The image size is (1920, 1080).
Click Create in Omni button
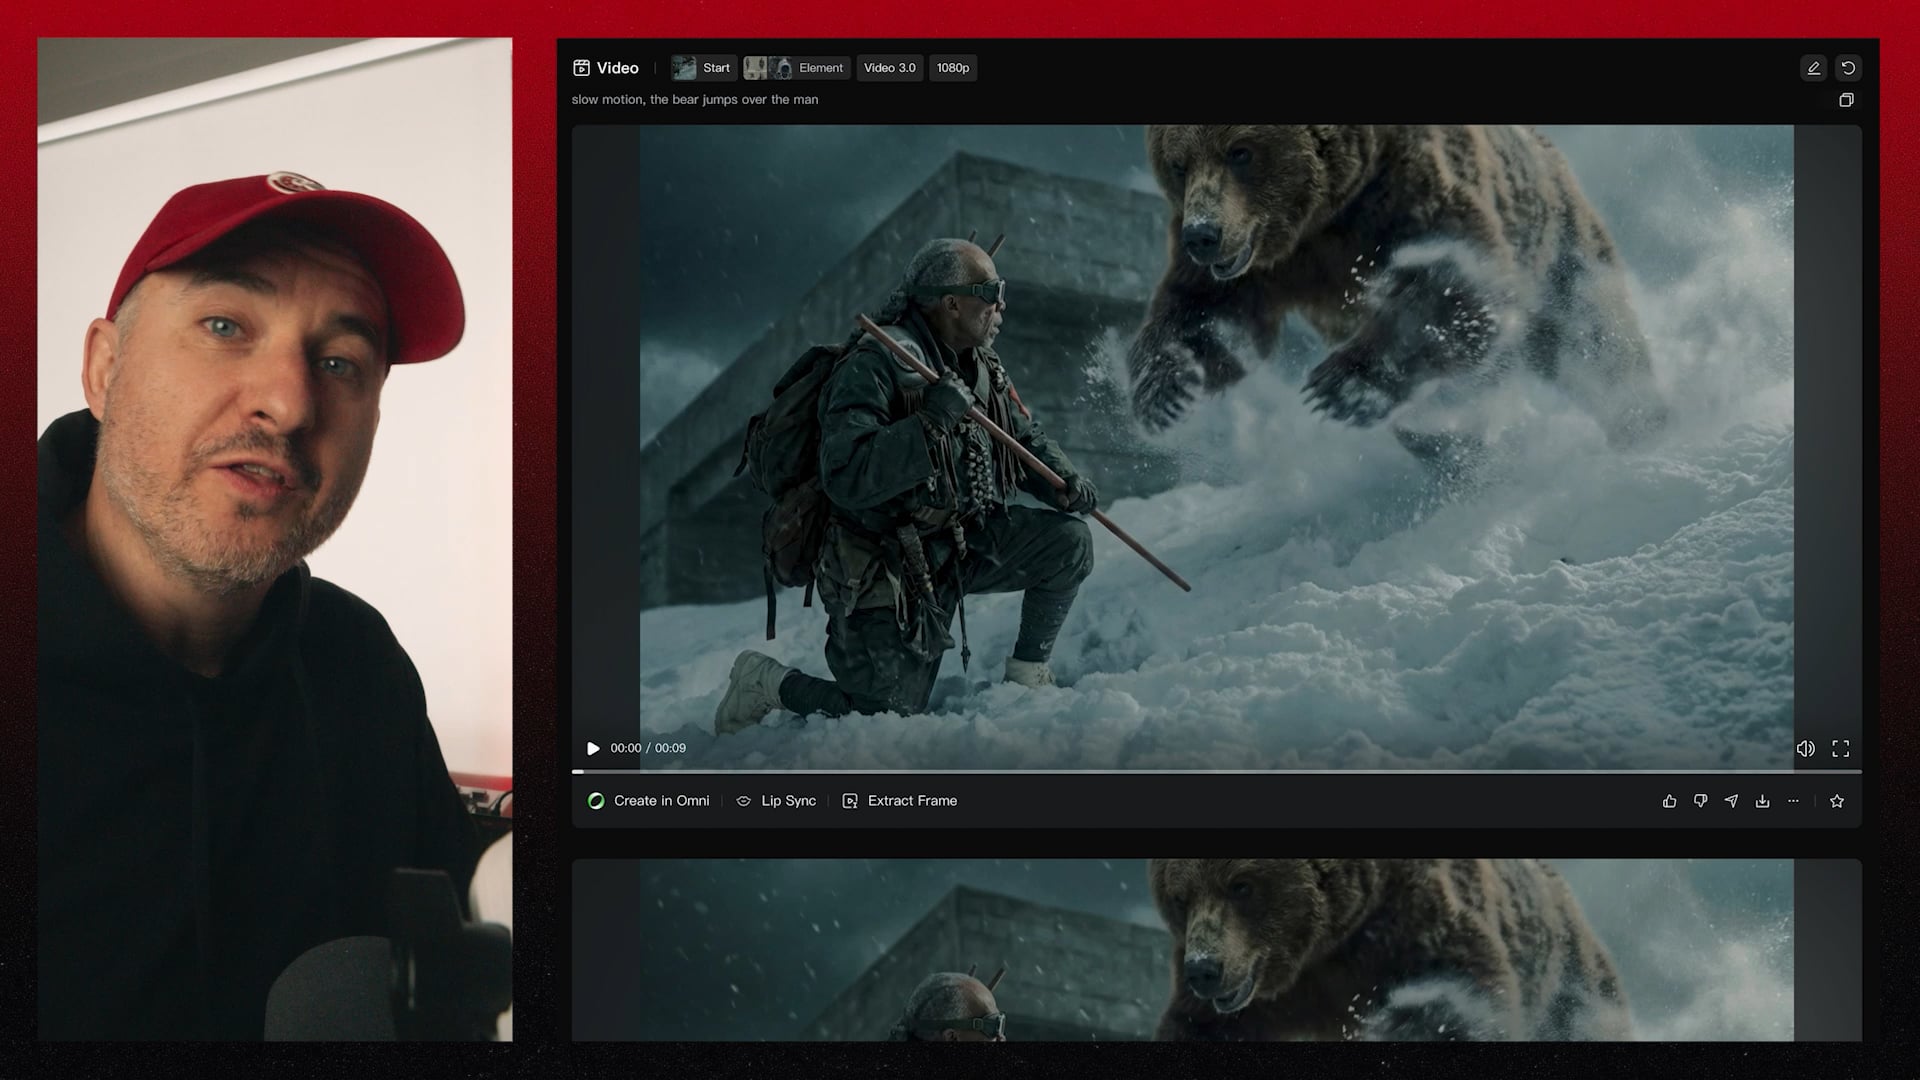pyautogui.click(x=648, y=801)
